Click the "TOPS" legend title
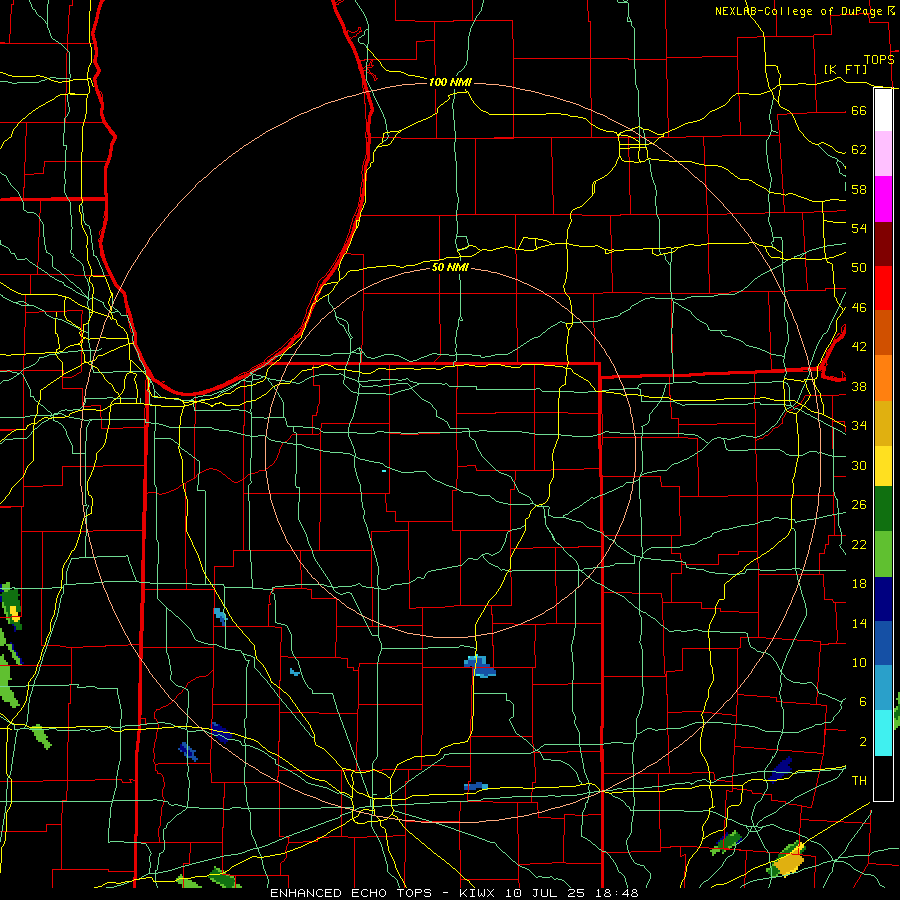 (879, 60)
